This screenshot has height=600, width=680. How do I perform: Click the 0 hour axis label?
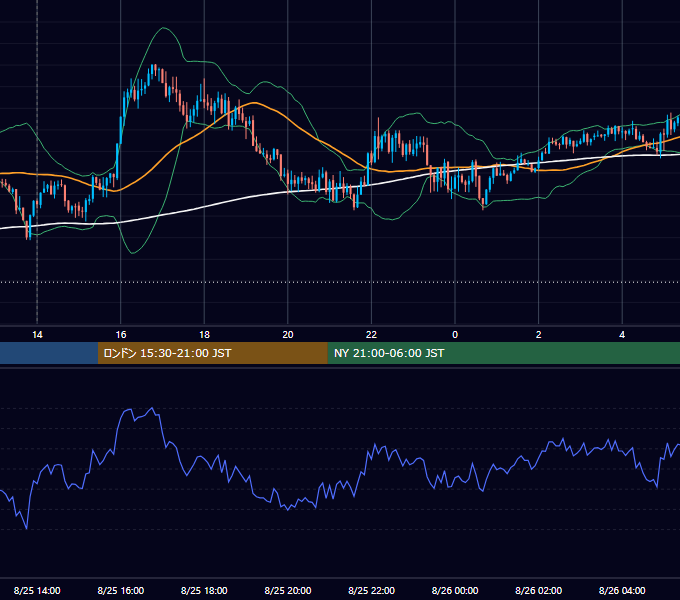pyautogui.click(x=455, y=335)
